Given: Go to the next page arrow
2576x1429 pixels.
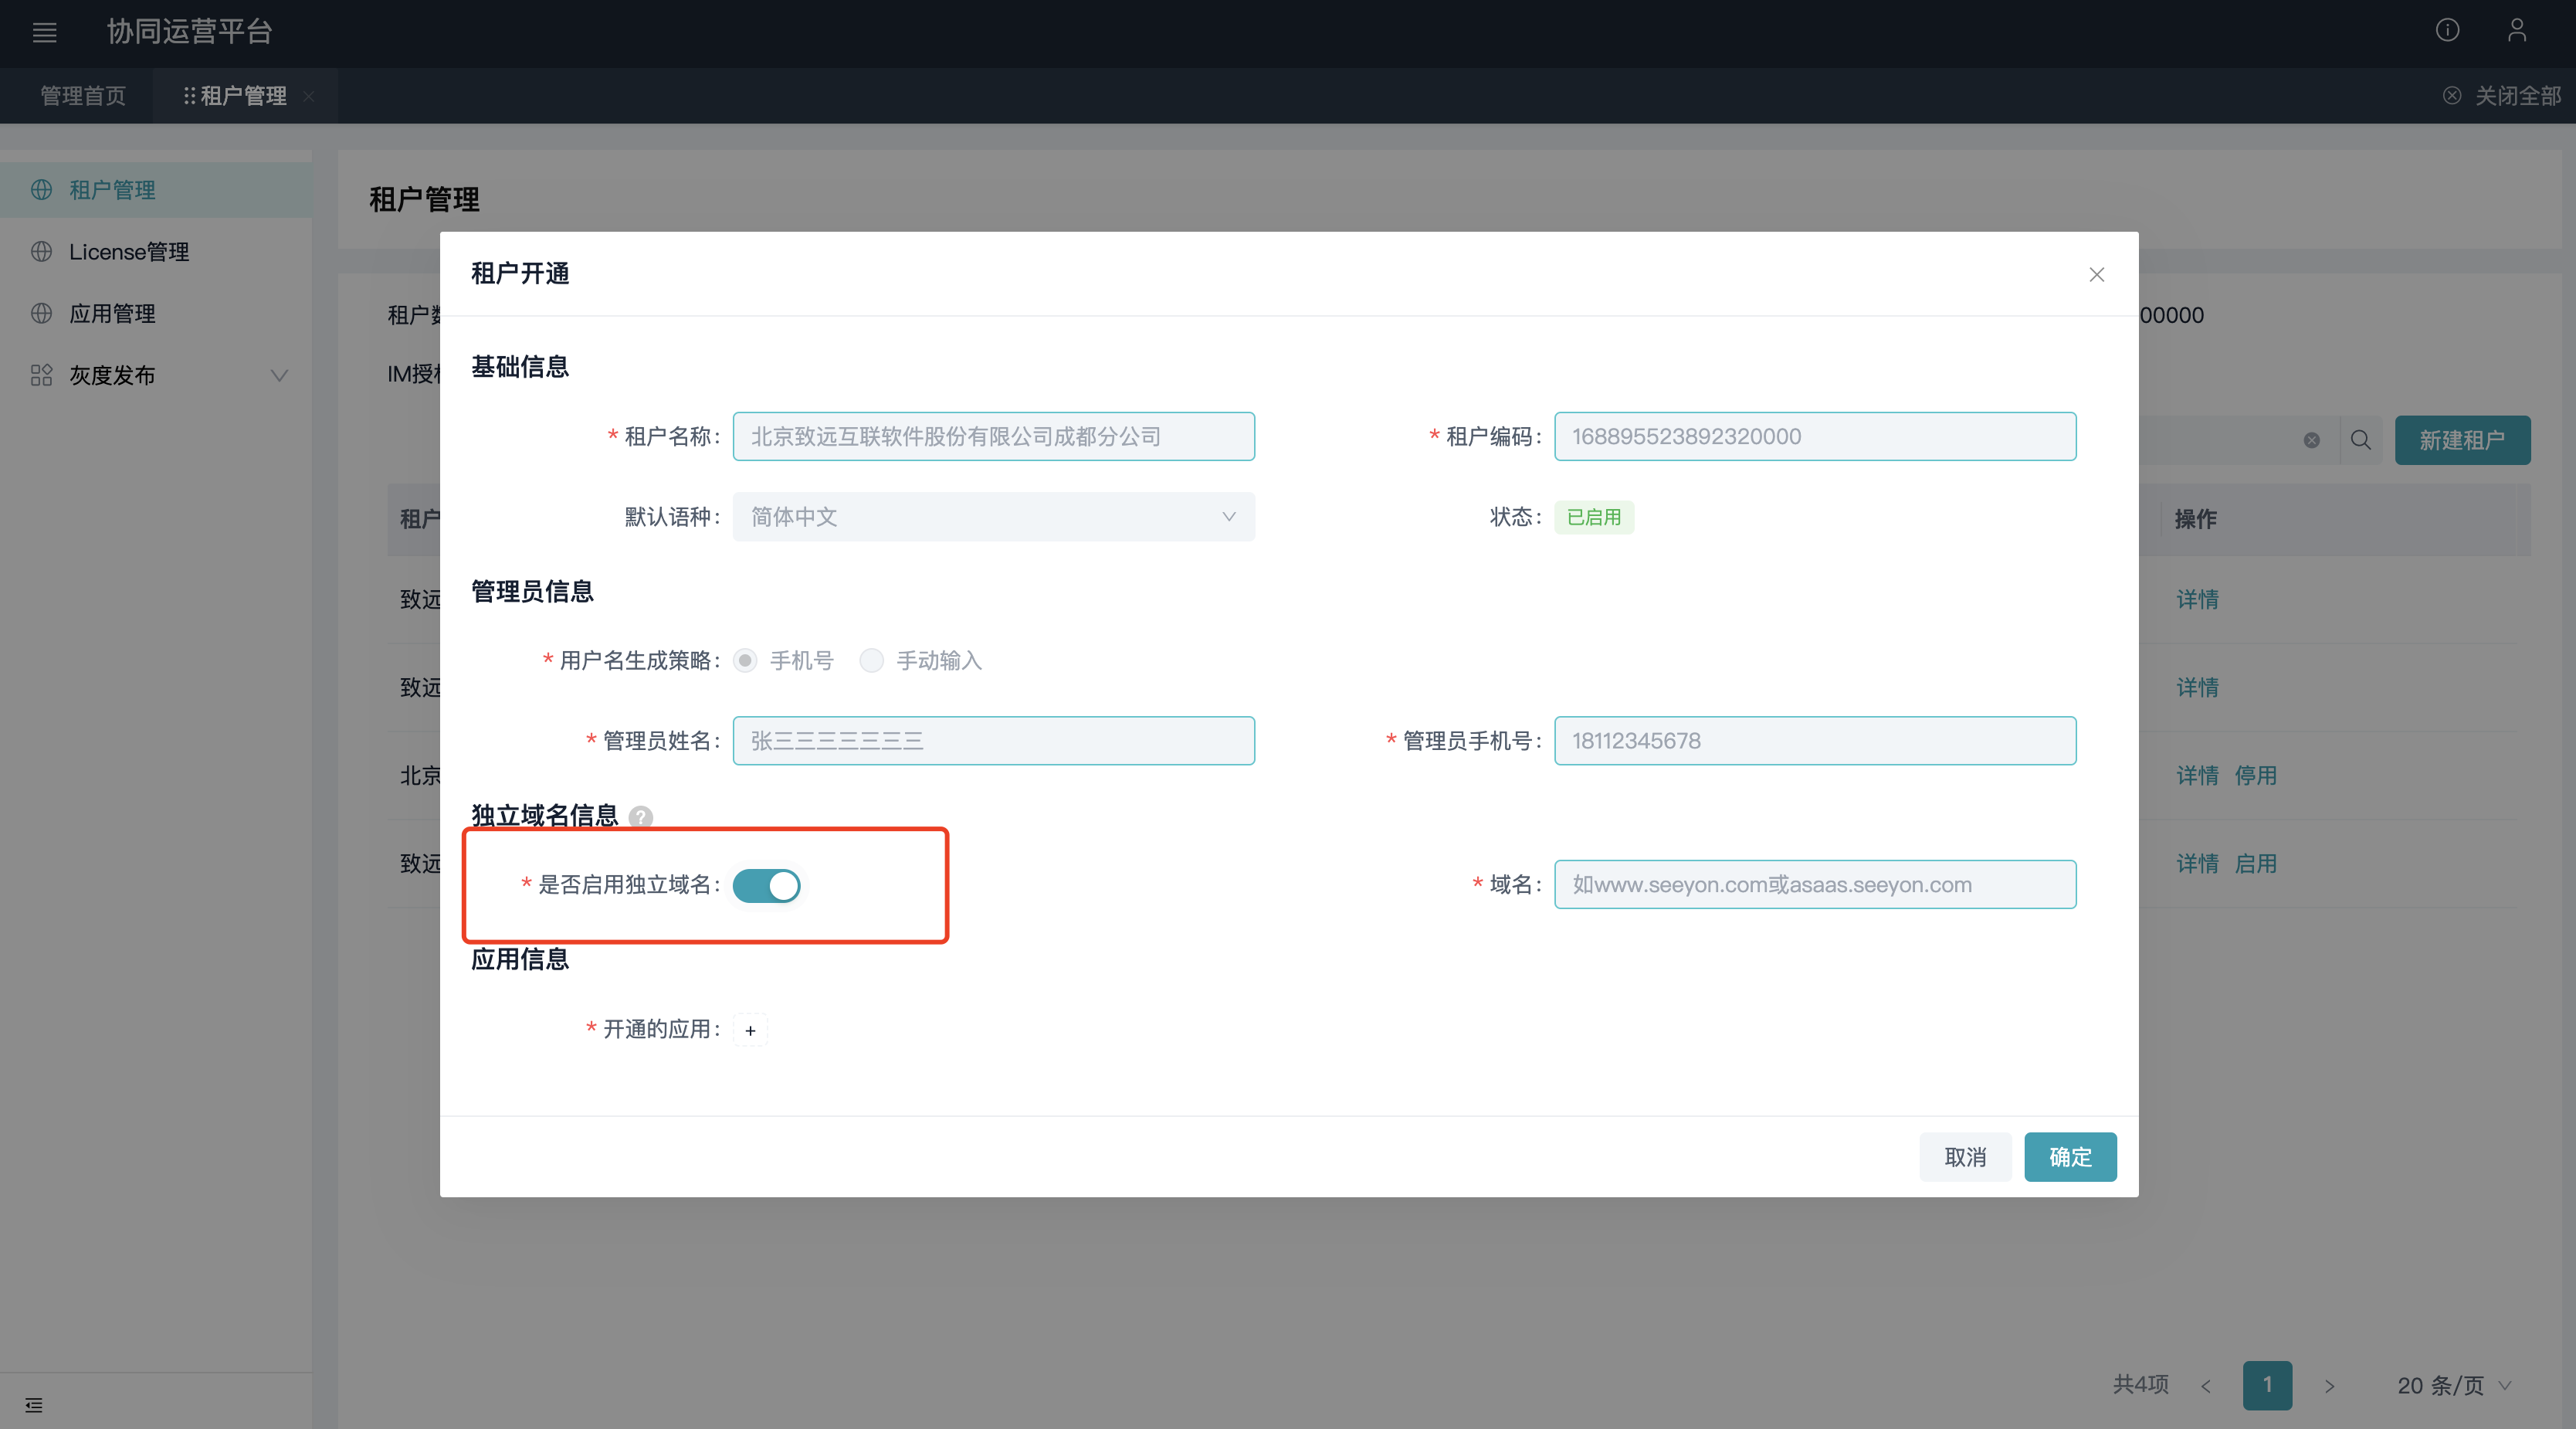Looking at the screenshot, I should [2329, 1386].
